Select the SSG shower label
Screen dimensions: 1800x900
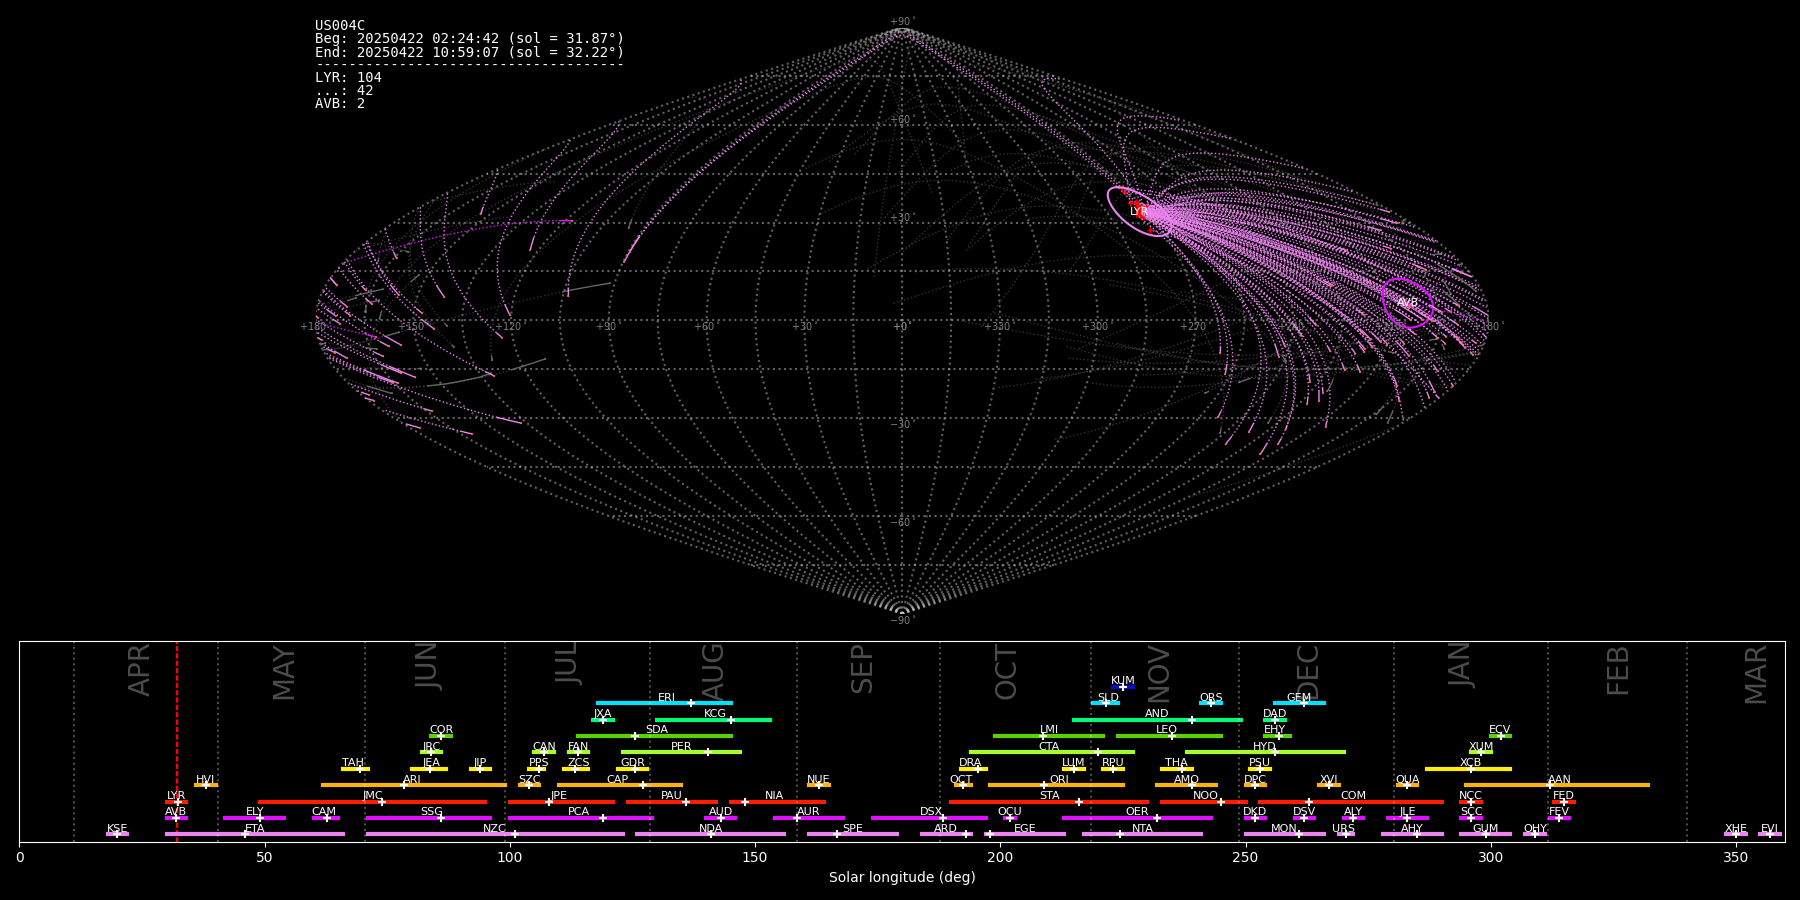pyautogui.click(x=431, y=812)
